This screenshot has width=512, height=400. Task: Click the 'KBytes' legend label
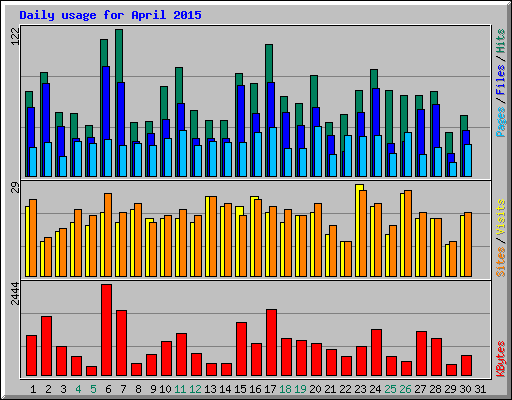pyautogui.click(x=501, y=359)
